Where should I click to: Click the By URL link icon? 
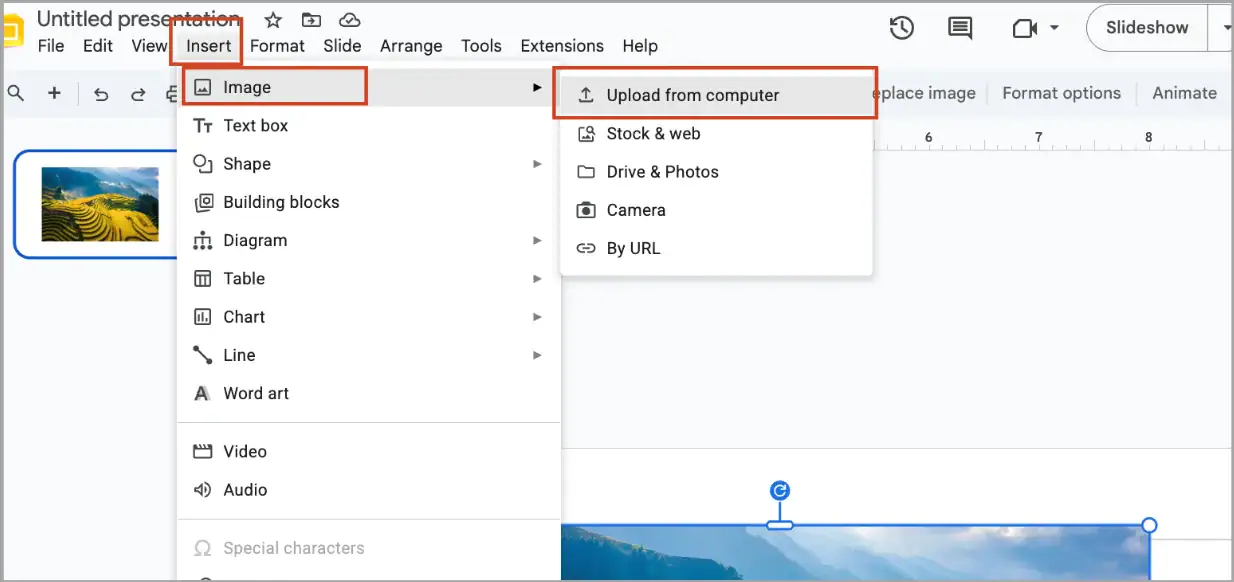(587, 248)
